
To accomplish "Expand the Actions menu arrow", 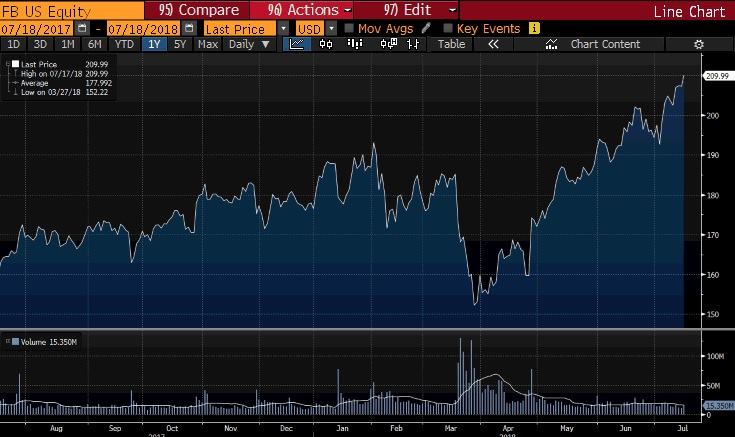I will (x=348, y=10).
